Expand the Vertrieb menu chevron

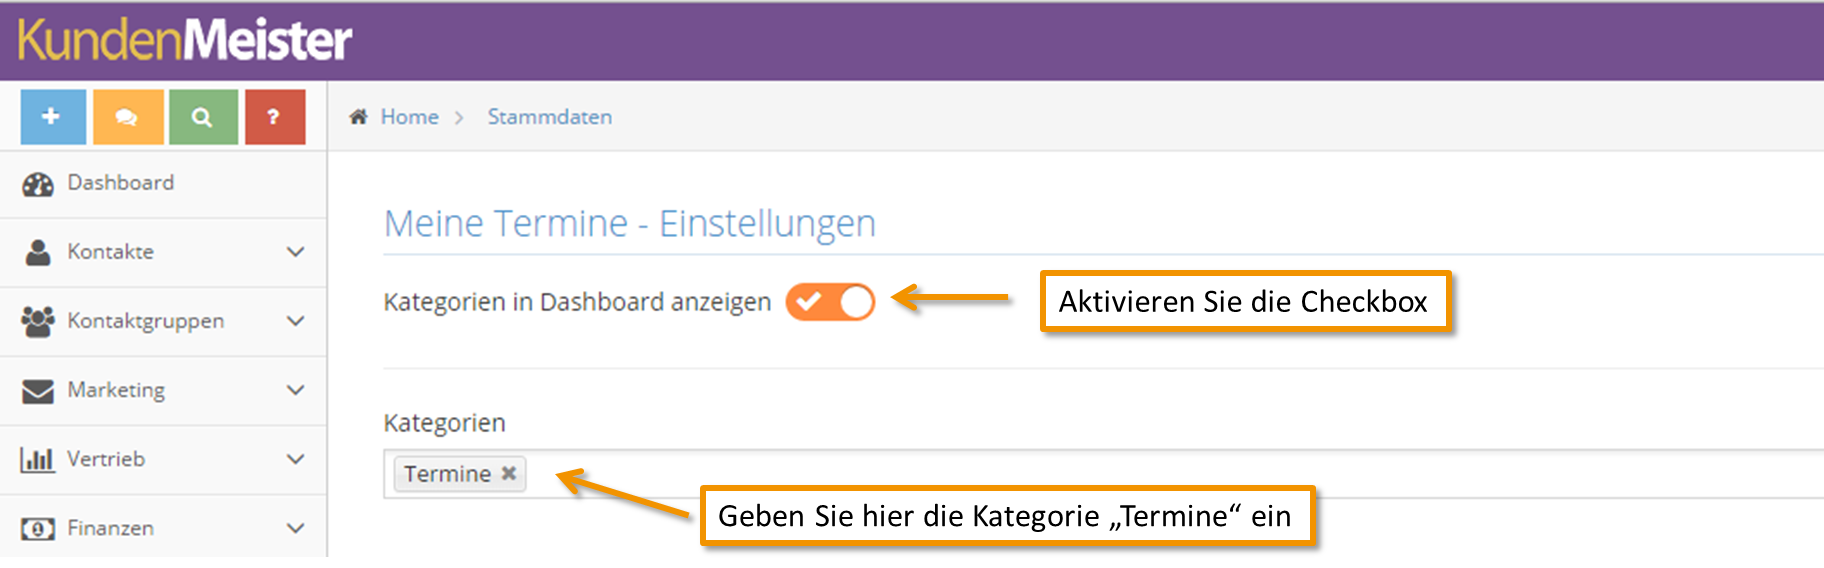click(295, 459)
